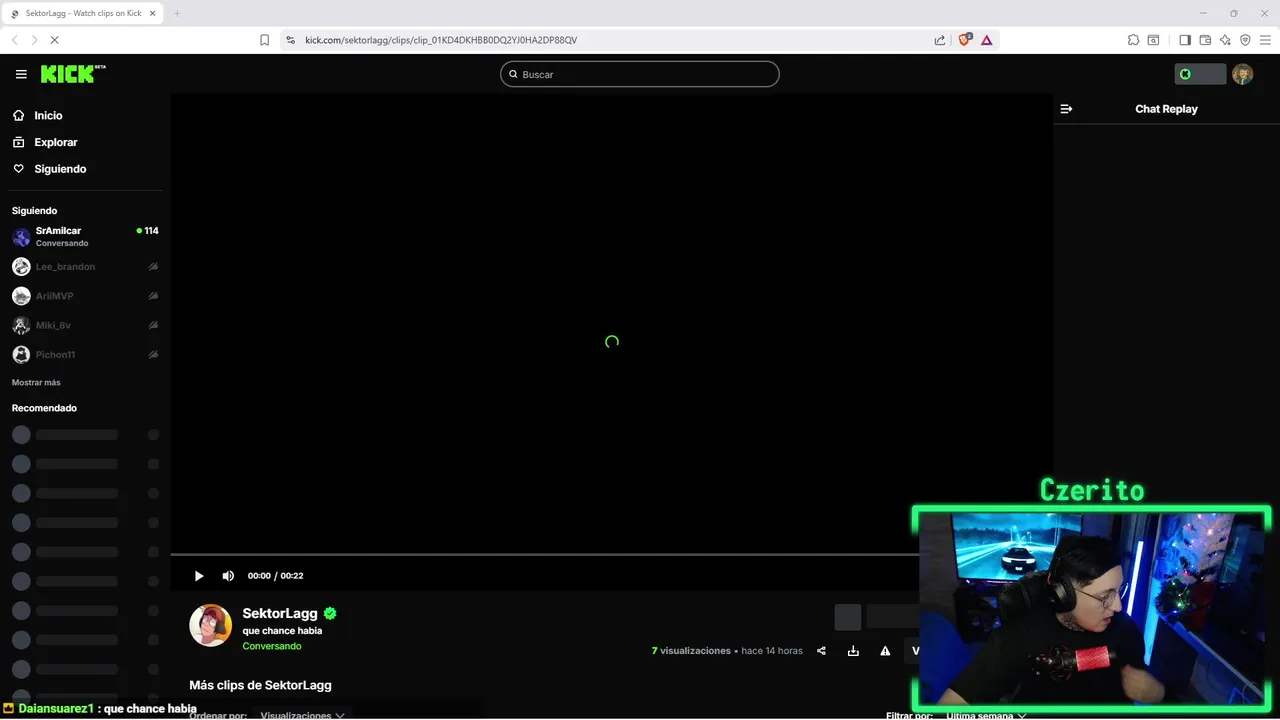Click the Kick logo

[x=73, y=74]
